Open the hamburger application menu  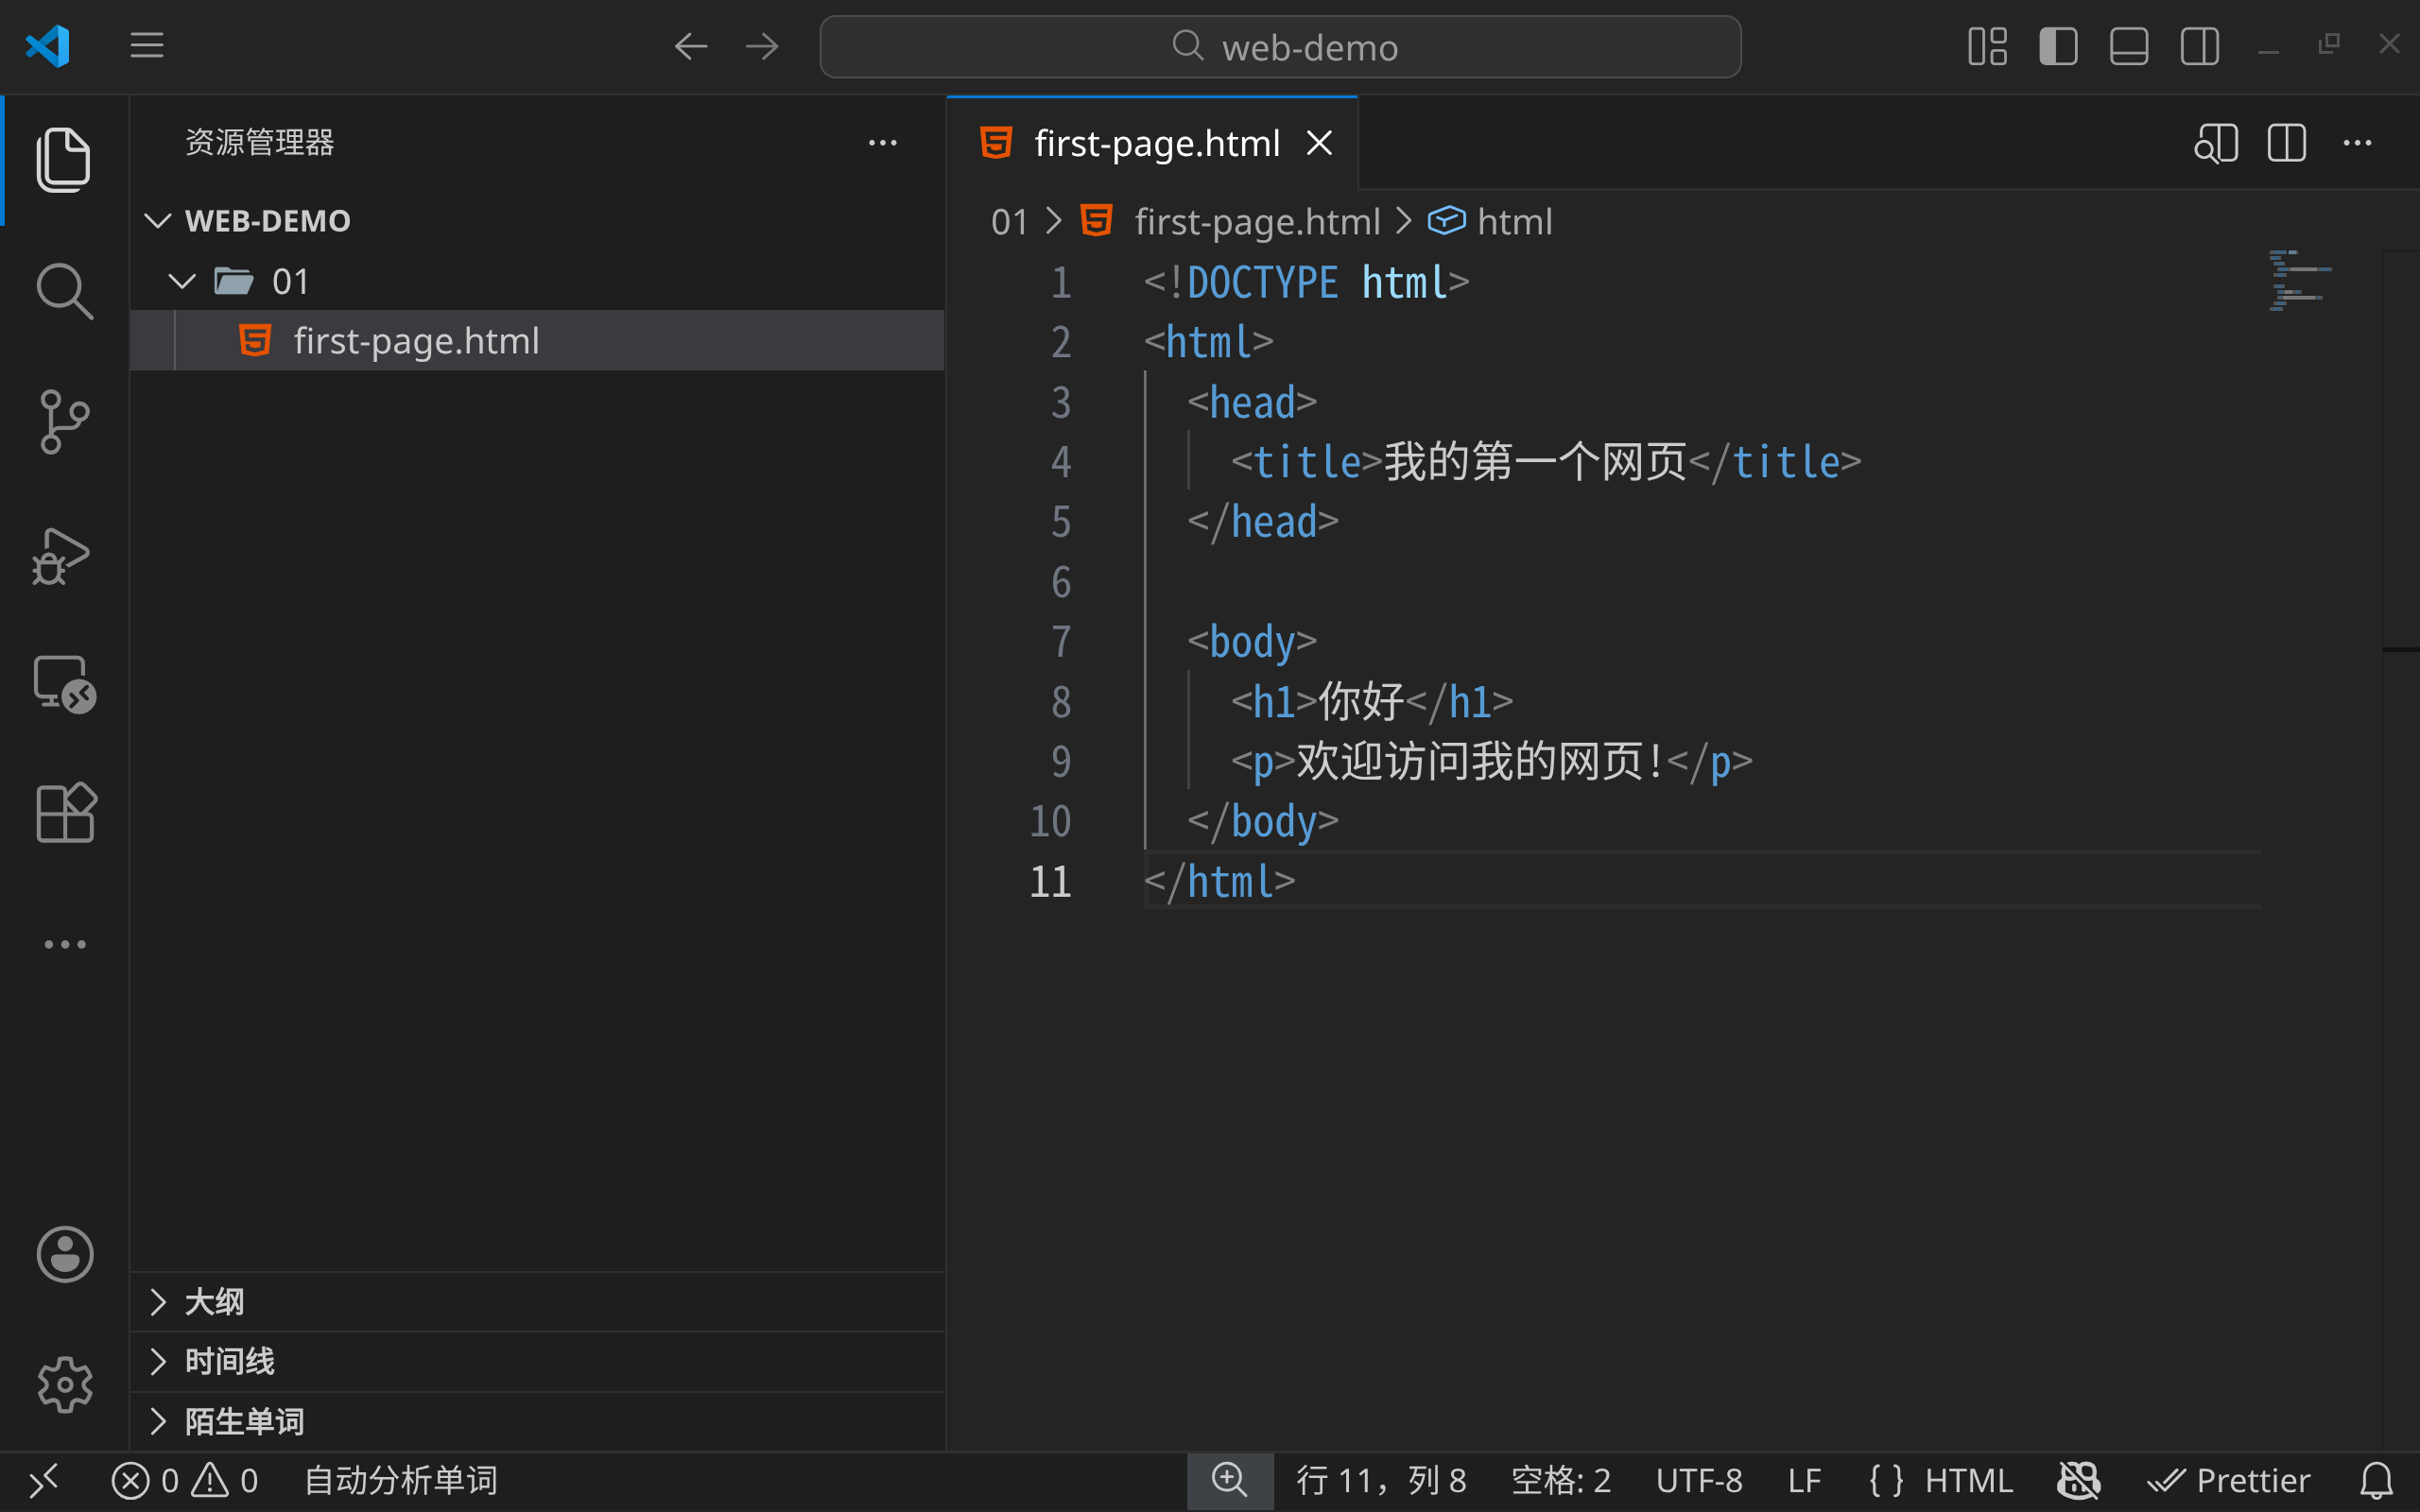coord(147,46)
